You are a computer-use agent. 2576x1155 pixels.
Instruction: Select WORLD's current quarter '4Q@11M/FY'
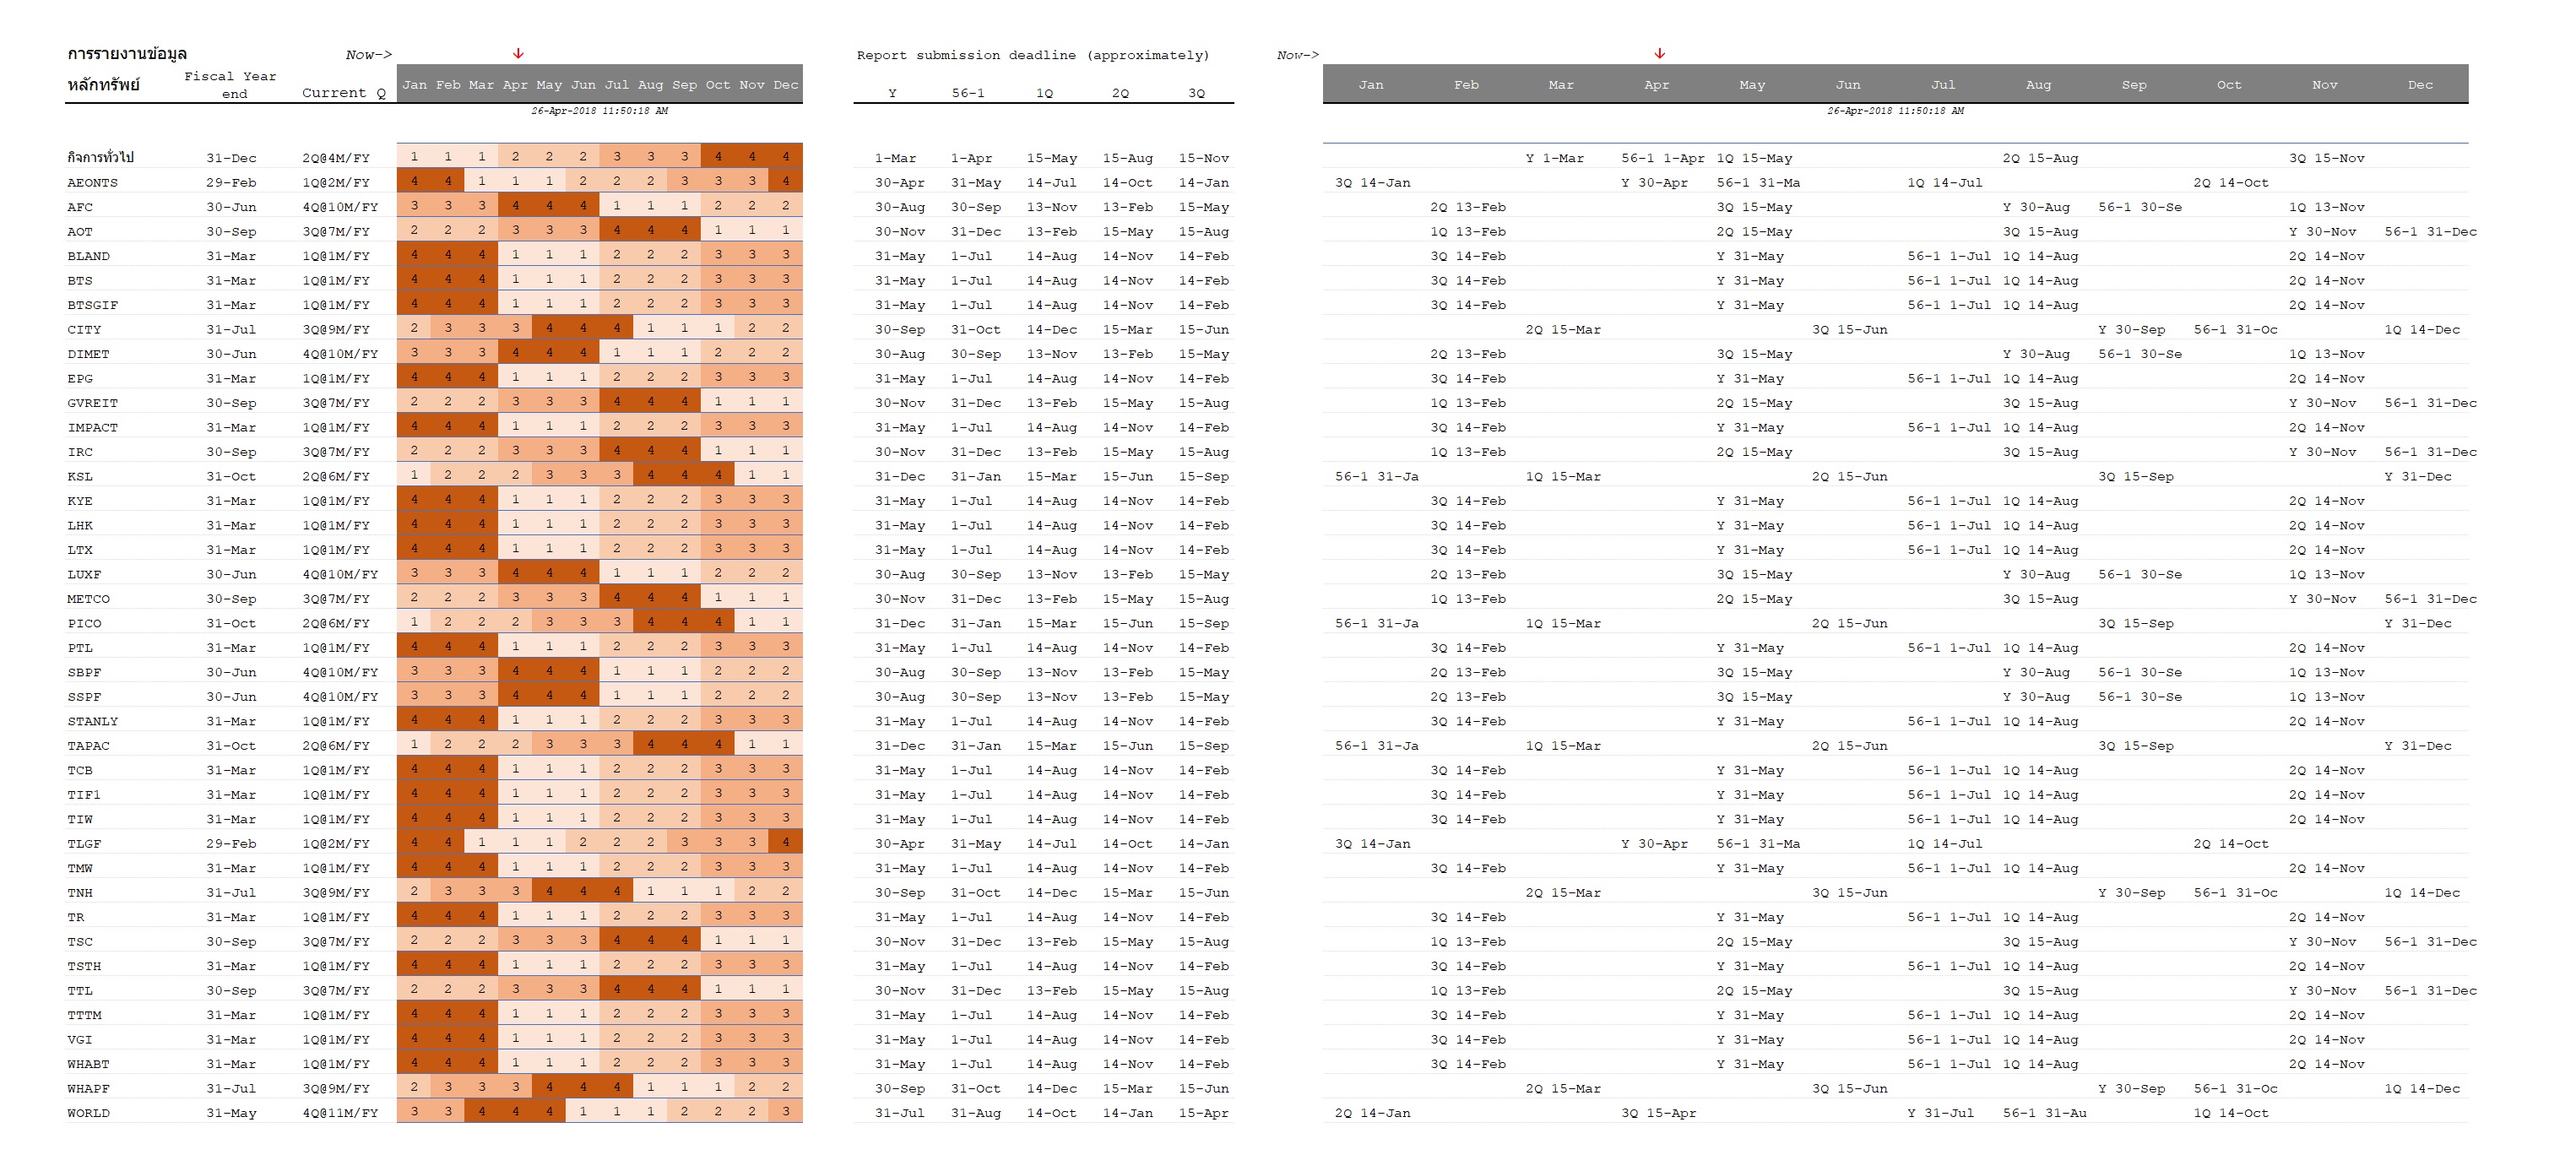click(340, 1114)
